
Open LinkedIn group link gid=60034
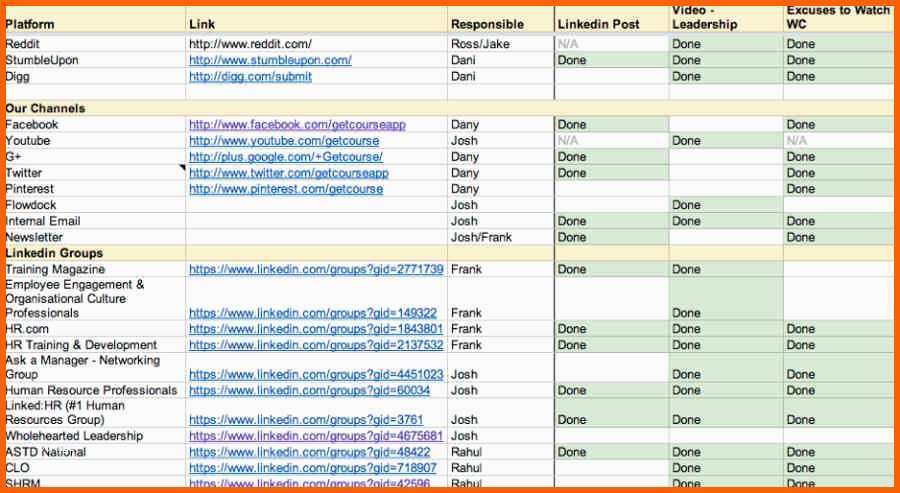click(x=309, y=390)
